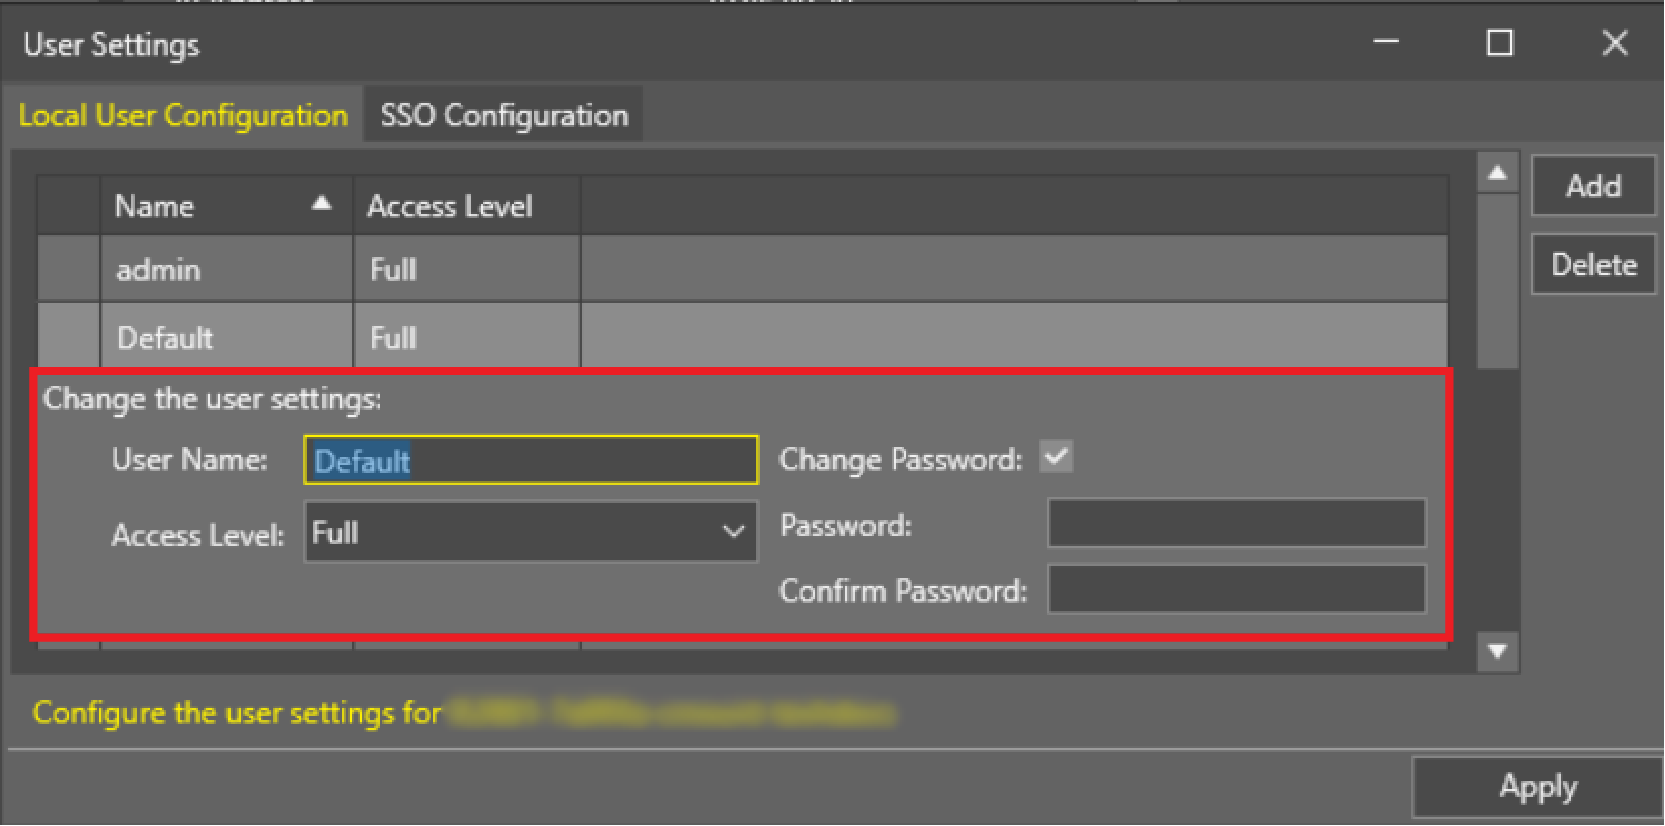Open the SSO Configuration tab
This screenshot has width=1665, height=826.
504,116
